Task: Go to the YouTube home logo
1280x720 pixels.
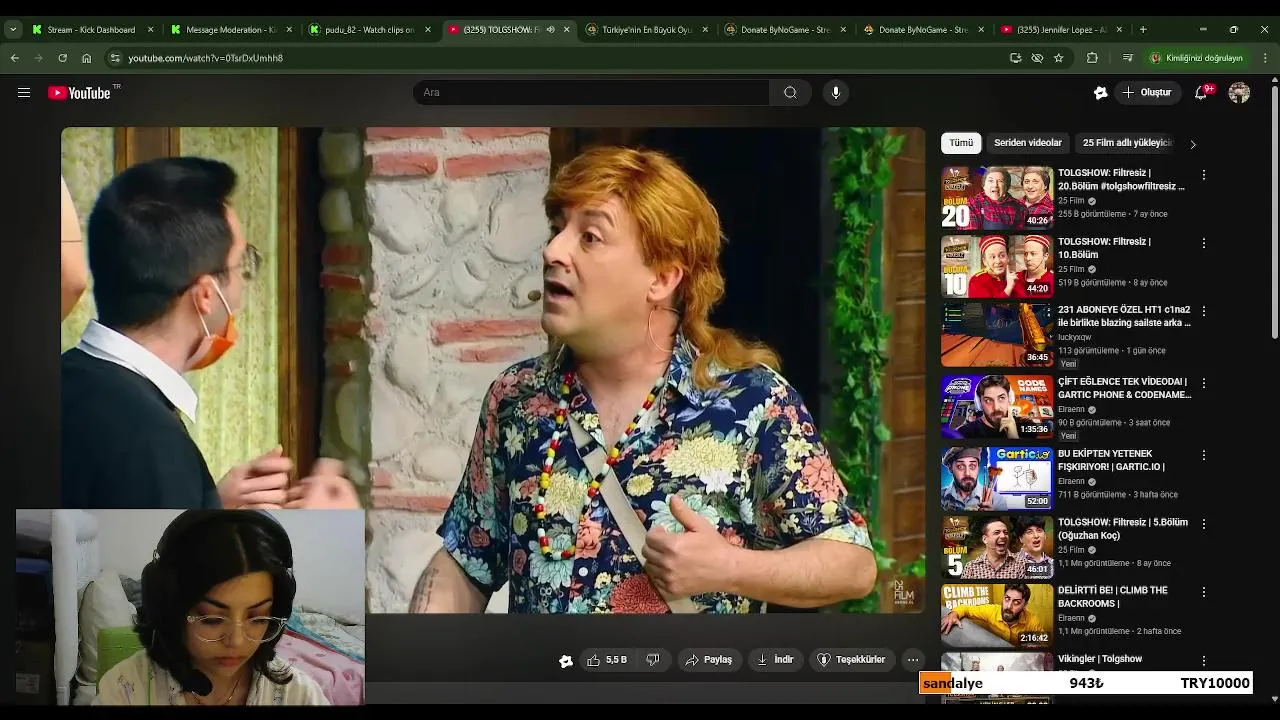Action: 79,93
